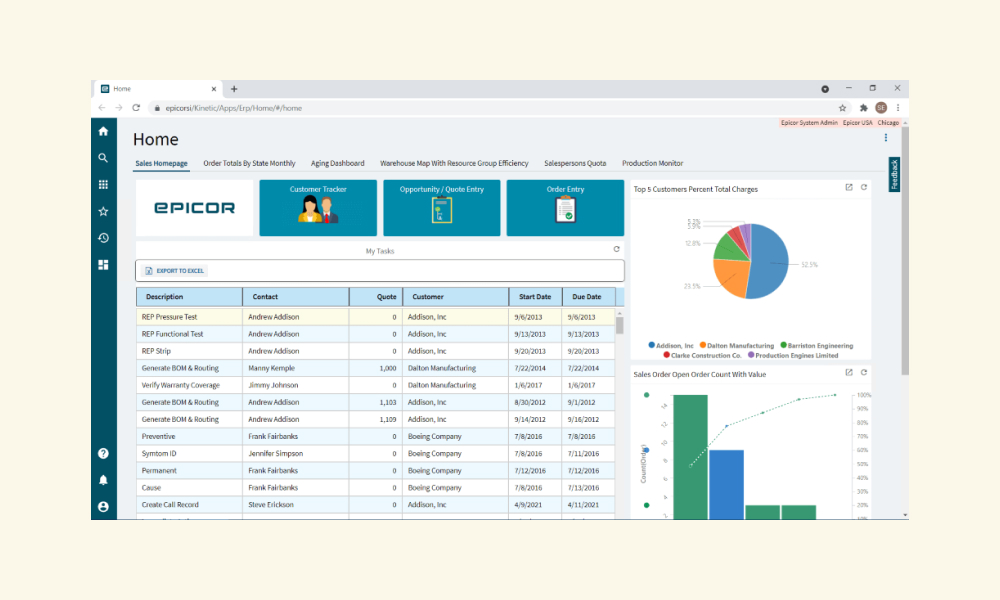Viewport: 1000px width, 600px height.
Task: Switch to the Aging Dashboard tab
Action: point(337,163)
